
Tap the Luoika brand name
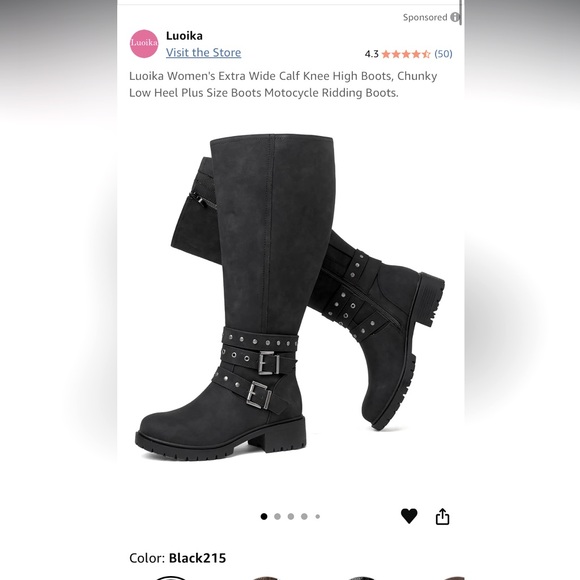tap(184, 36)
